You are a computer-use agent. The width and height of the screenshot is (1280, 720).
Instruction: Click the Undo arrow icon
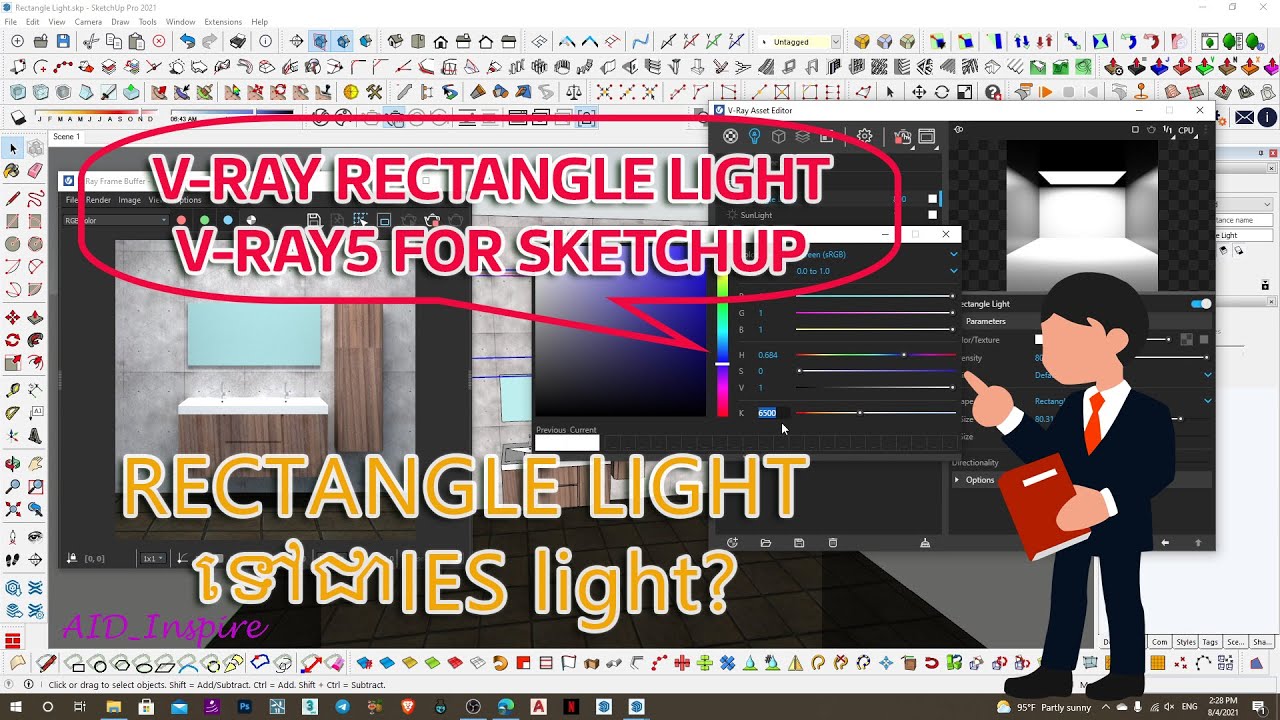187,42
